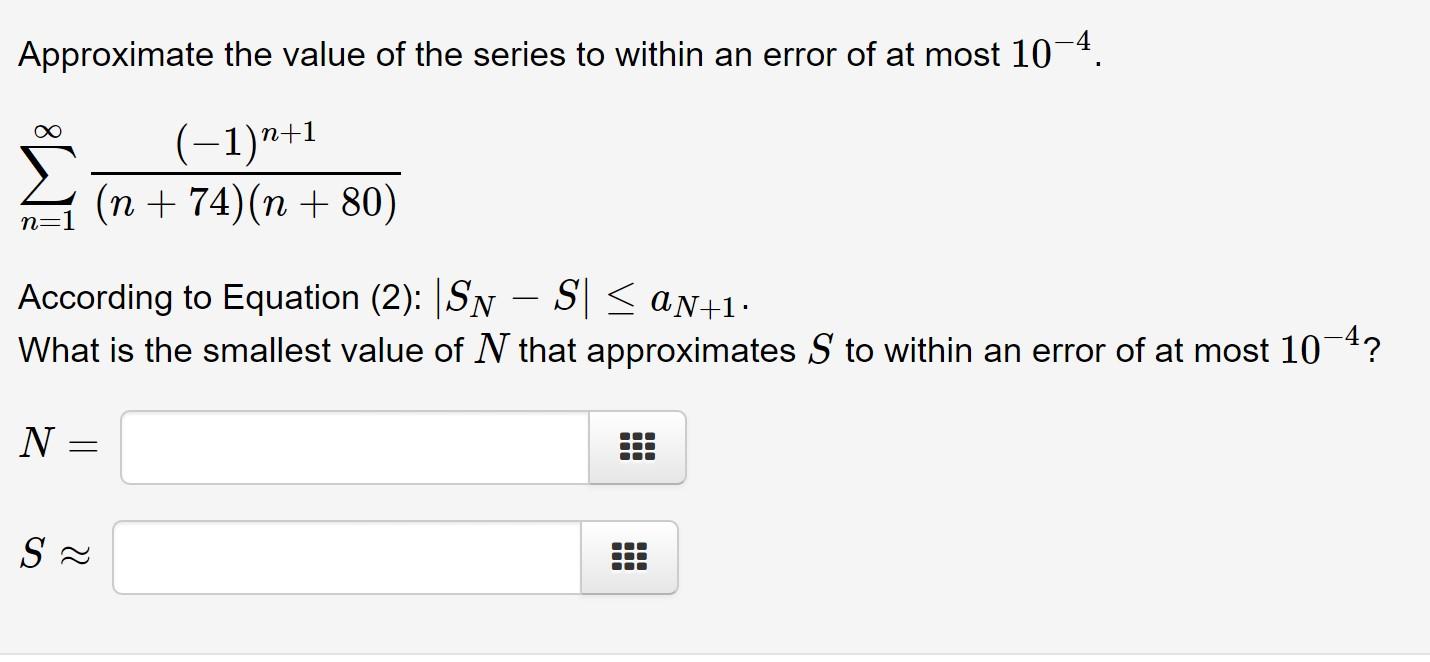
Task: Click inside the N answer input field
Action: coord(350,447)
